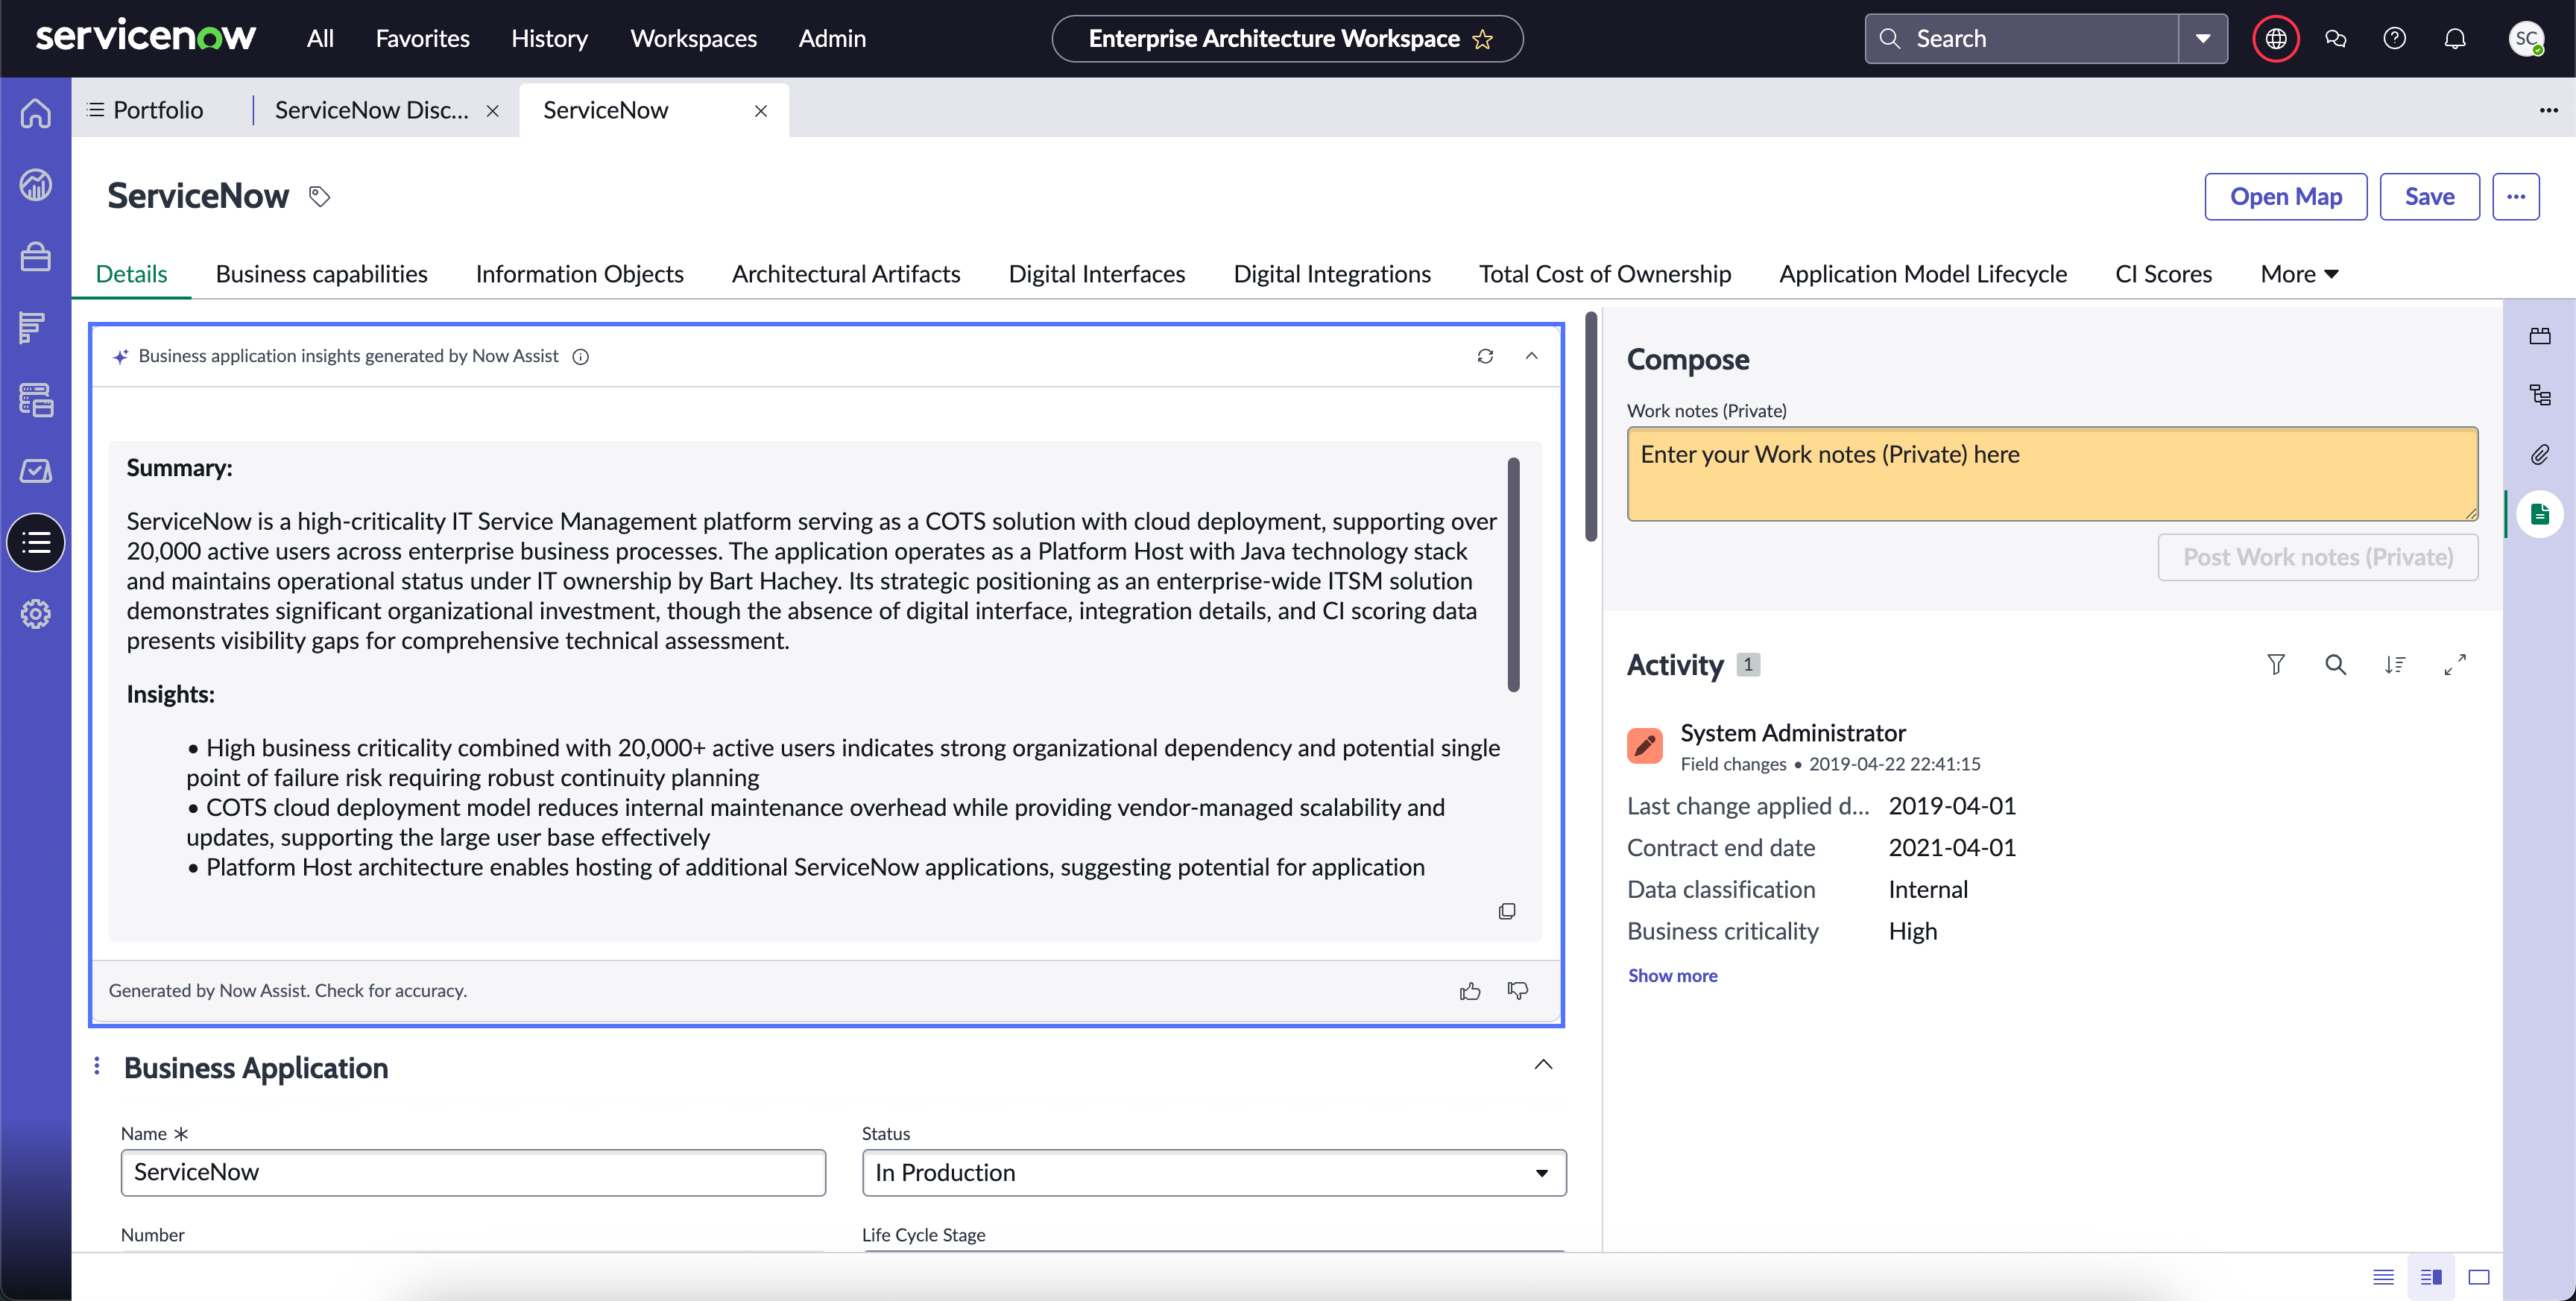This screenshot has height=1301, width=2576.
Task: Open the hierarchy tree icon in right rail
Action: click(2540, 395)
